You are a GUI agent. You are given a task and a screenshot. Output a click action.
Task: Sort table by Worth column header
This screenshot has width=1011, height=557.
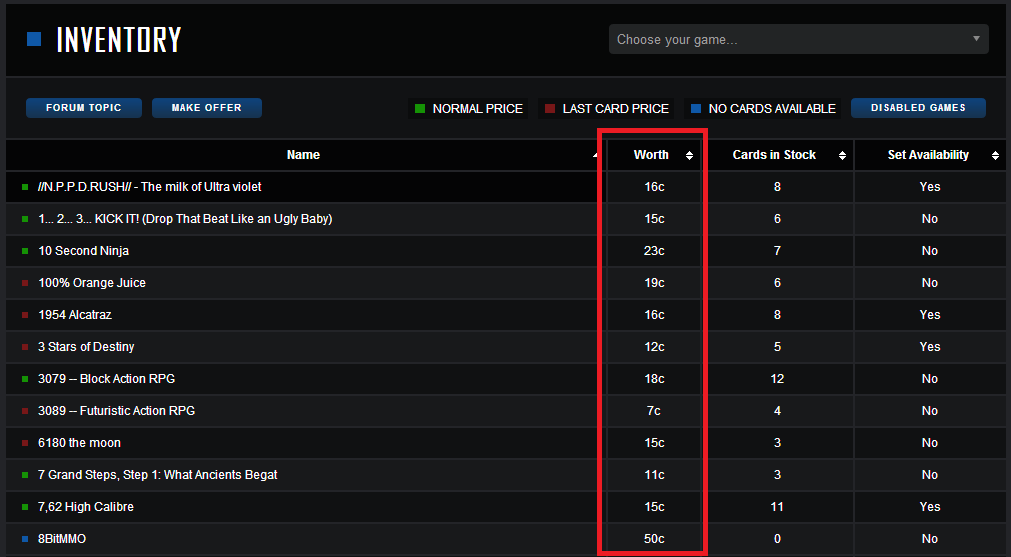654,155
